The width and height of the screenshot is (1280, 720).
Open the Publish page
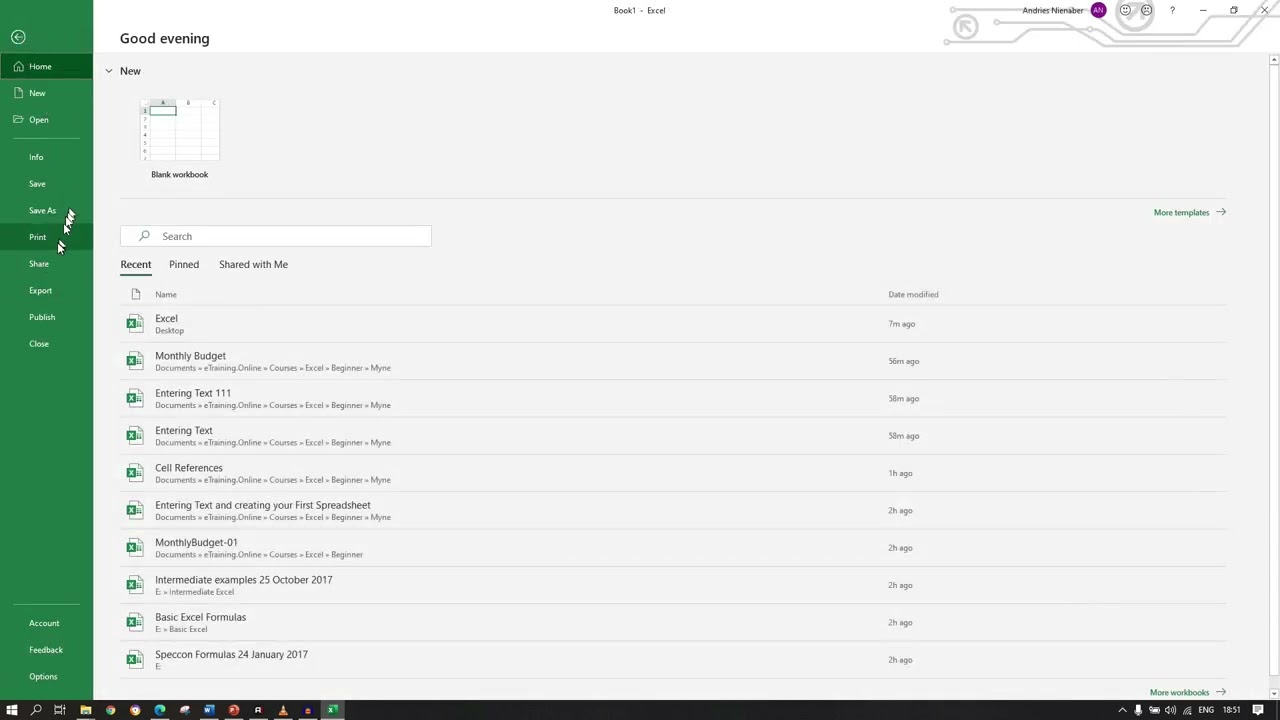click(x=46, y=317)
